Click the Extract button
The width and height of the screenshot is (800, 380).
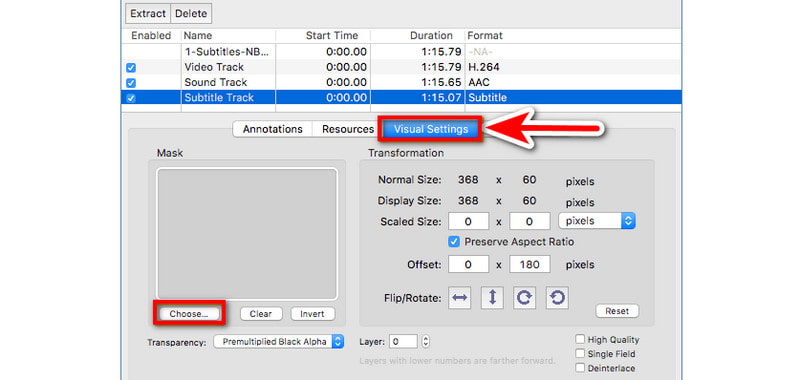tap(148, 14)
